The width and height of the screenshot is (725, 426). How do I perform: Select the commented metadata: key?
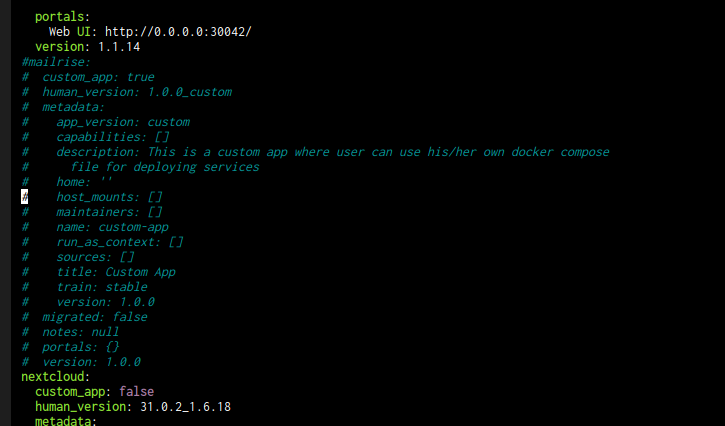[x=74, y=107]
